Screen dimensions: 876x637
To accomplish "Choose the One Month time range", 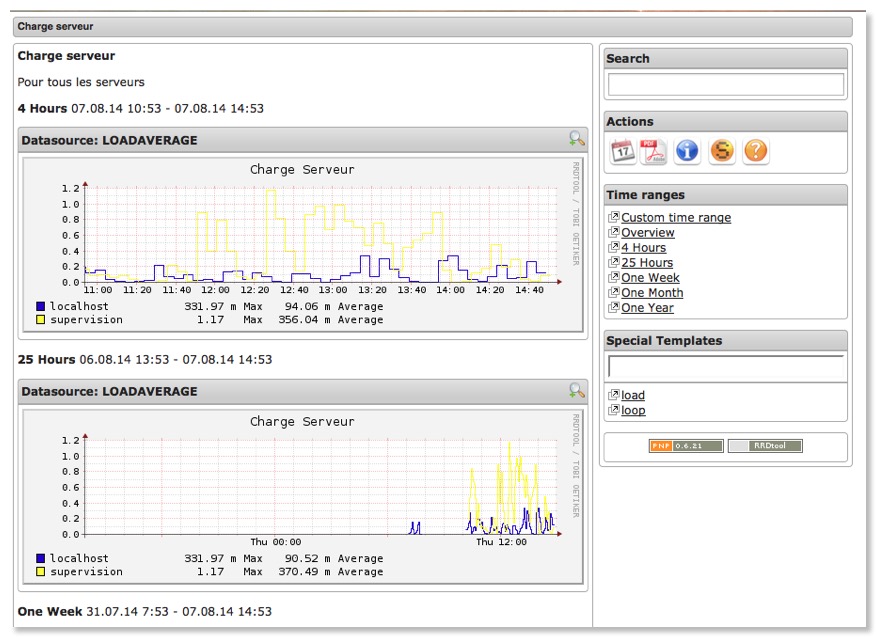I will tap(652, 293).
